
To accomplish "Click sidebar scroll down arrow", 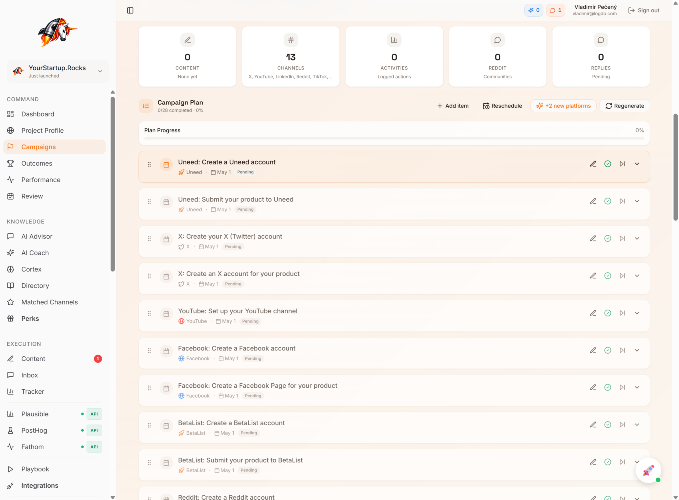I will pos(113,497).
